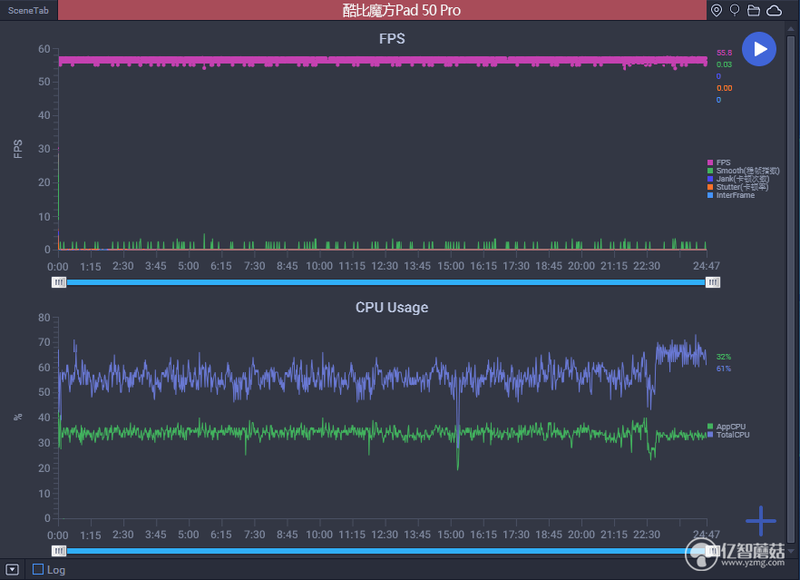Open the folder icon in the header
Image resolution: width=800 pixels, height=580 pixels.
pos(754,10)
